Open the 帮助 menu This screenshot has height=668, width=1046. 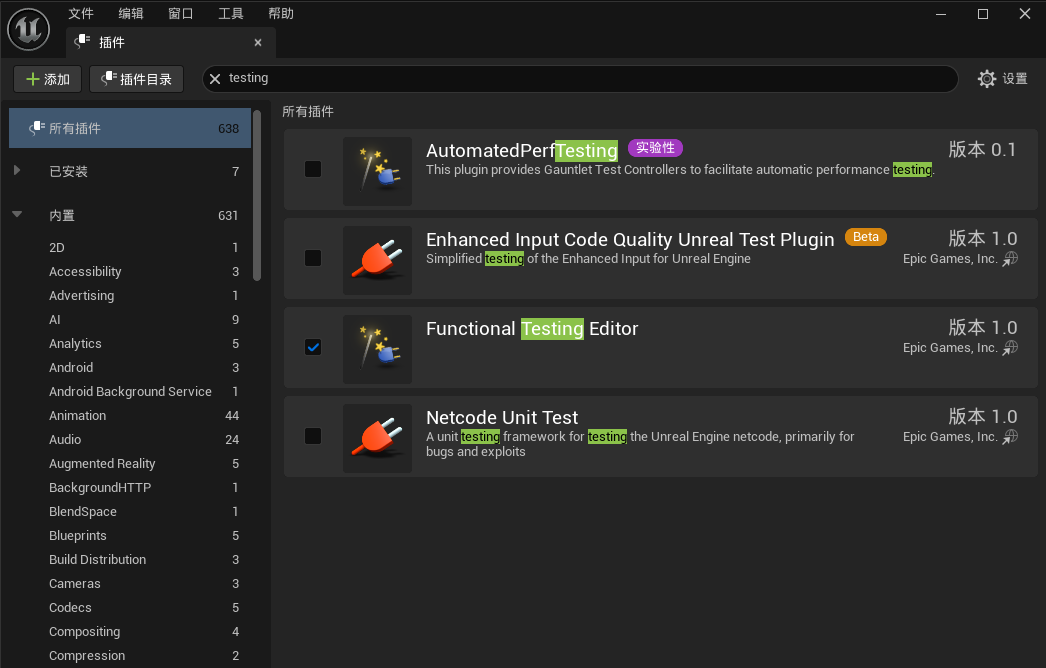click(281, 13)
